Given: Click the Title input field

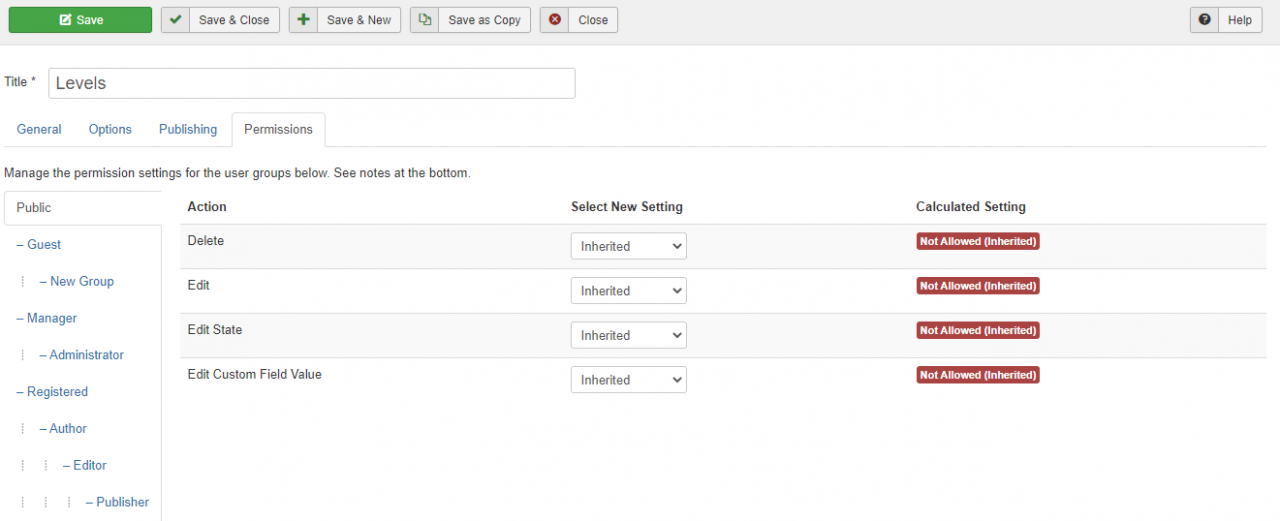Looking at the screenshot, I should 311,83.
